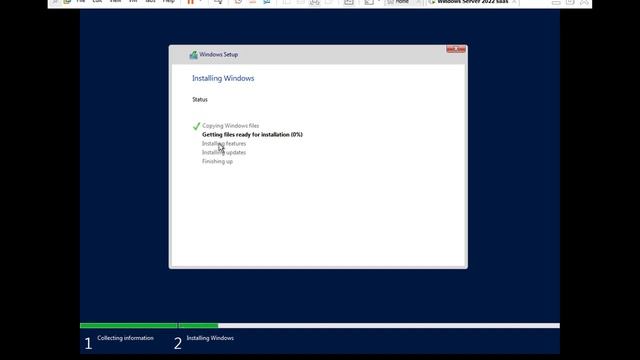Screen dimensions: 640x360
Task: Select 'Copying Windows files' status line
Action: pos(230,126)
